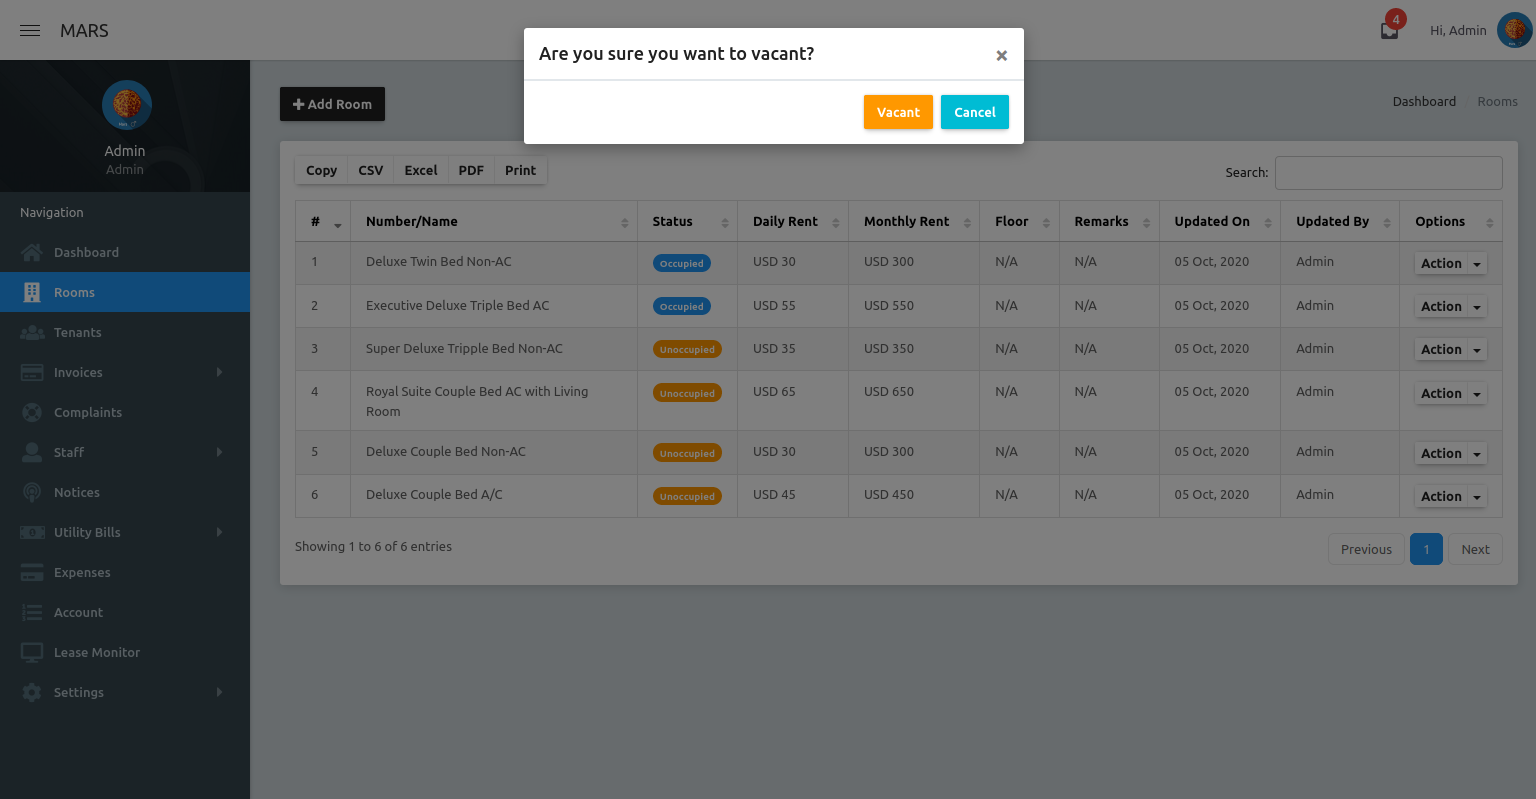This screenshot has height=799, width=1536.
Task: Expand the Settings sidebar submenu
Action: pyautogui.click(x=80, y=692)
